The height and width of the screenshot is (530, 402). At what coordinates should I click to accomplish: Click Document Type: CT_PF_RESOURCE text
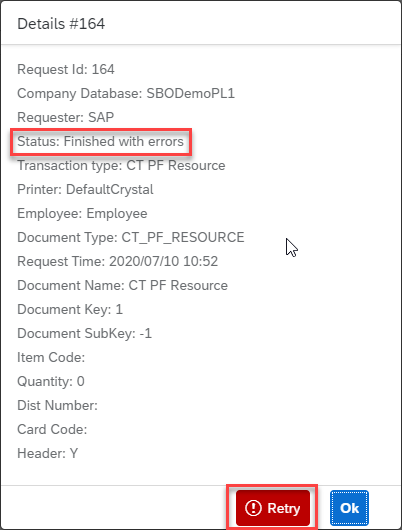pos(131,237)
